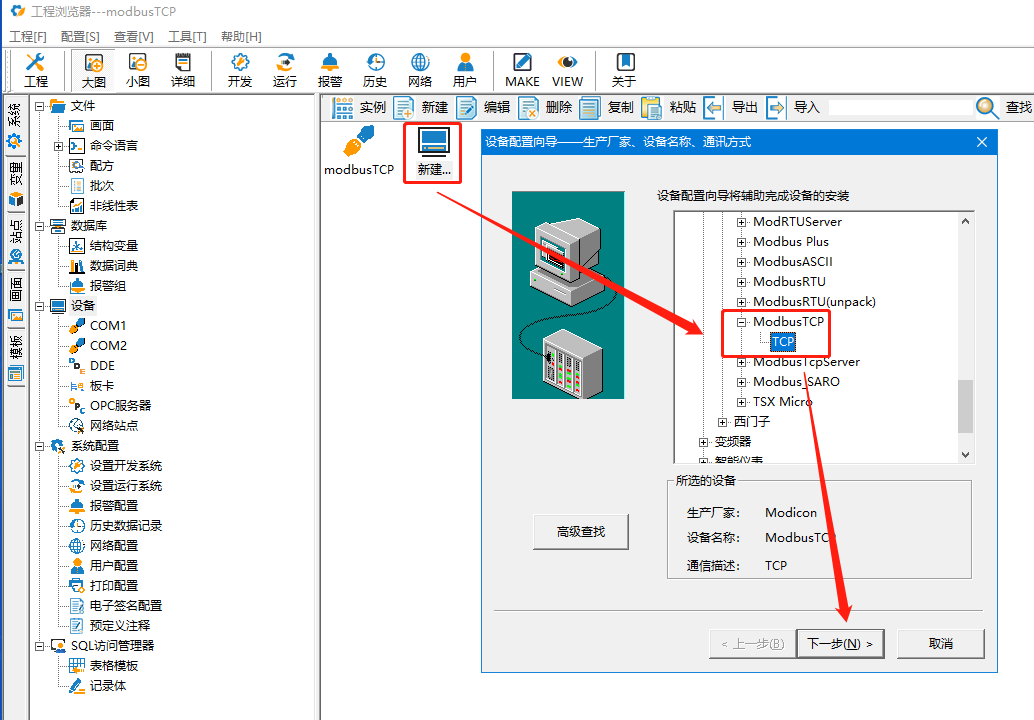
Task: Open the 报警 (Alarm) bell icon
Action: [x=330, y=70]
